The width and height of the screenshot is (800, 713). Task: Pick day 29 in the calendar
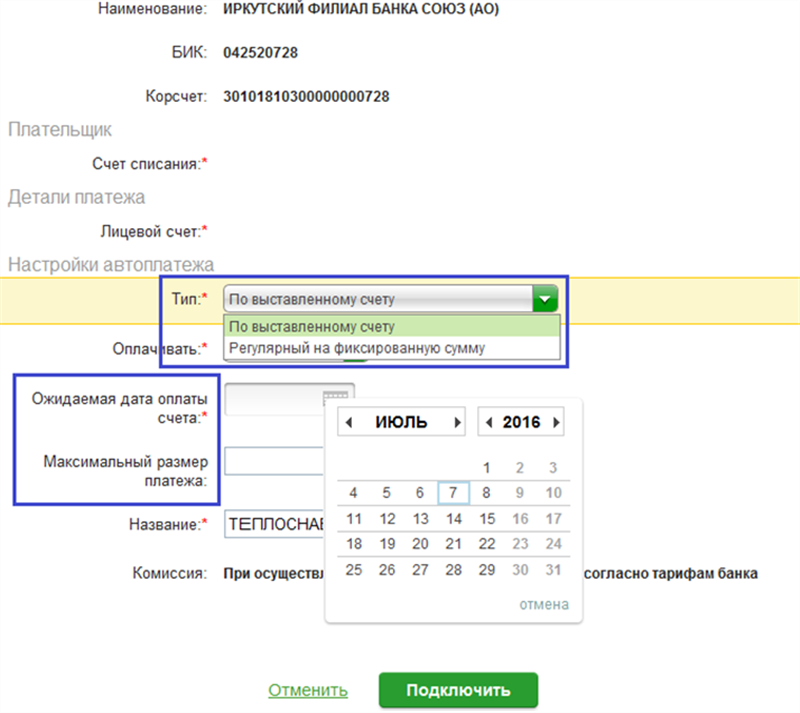pos(486,570)
